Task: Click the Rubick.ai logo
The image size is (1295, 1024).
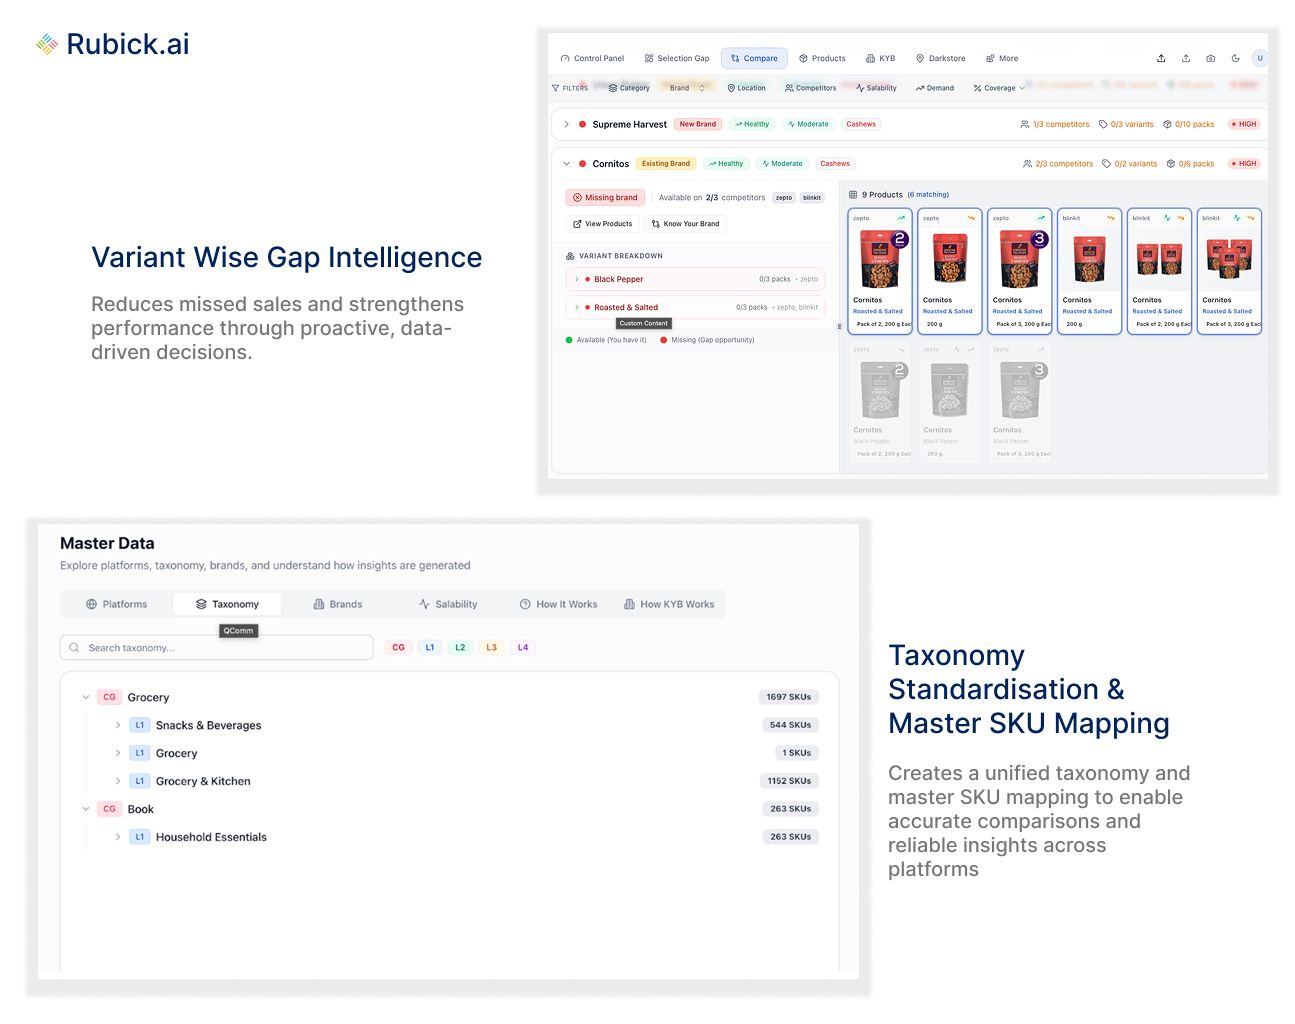Action: [x=112, y=44]
